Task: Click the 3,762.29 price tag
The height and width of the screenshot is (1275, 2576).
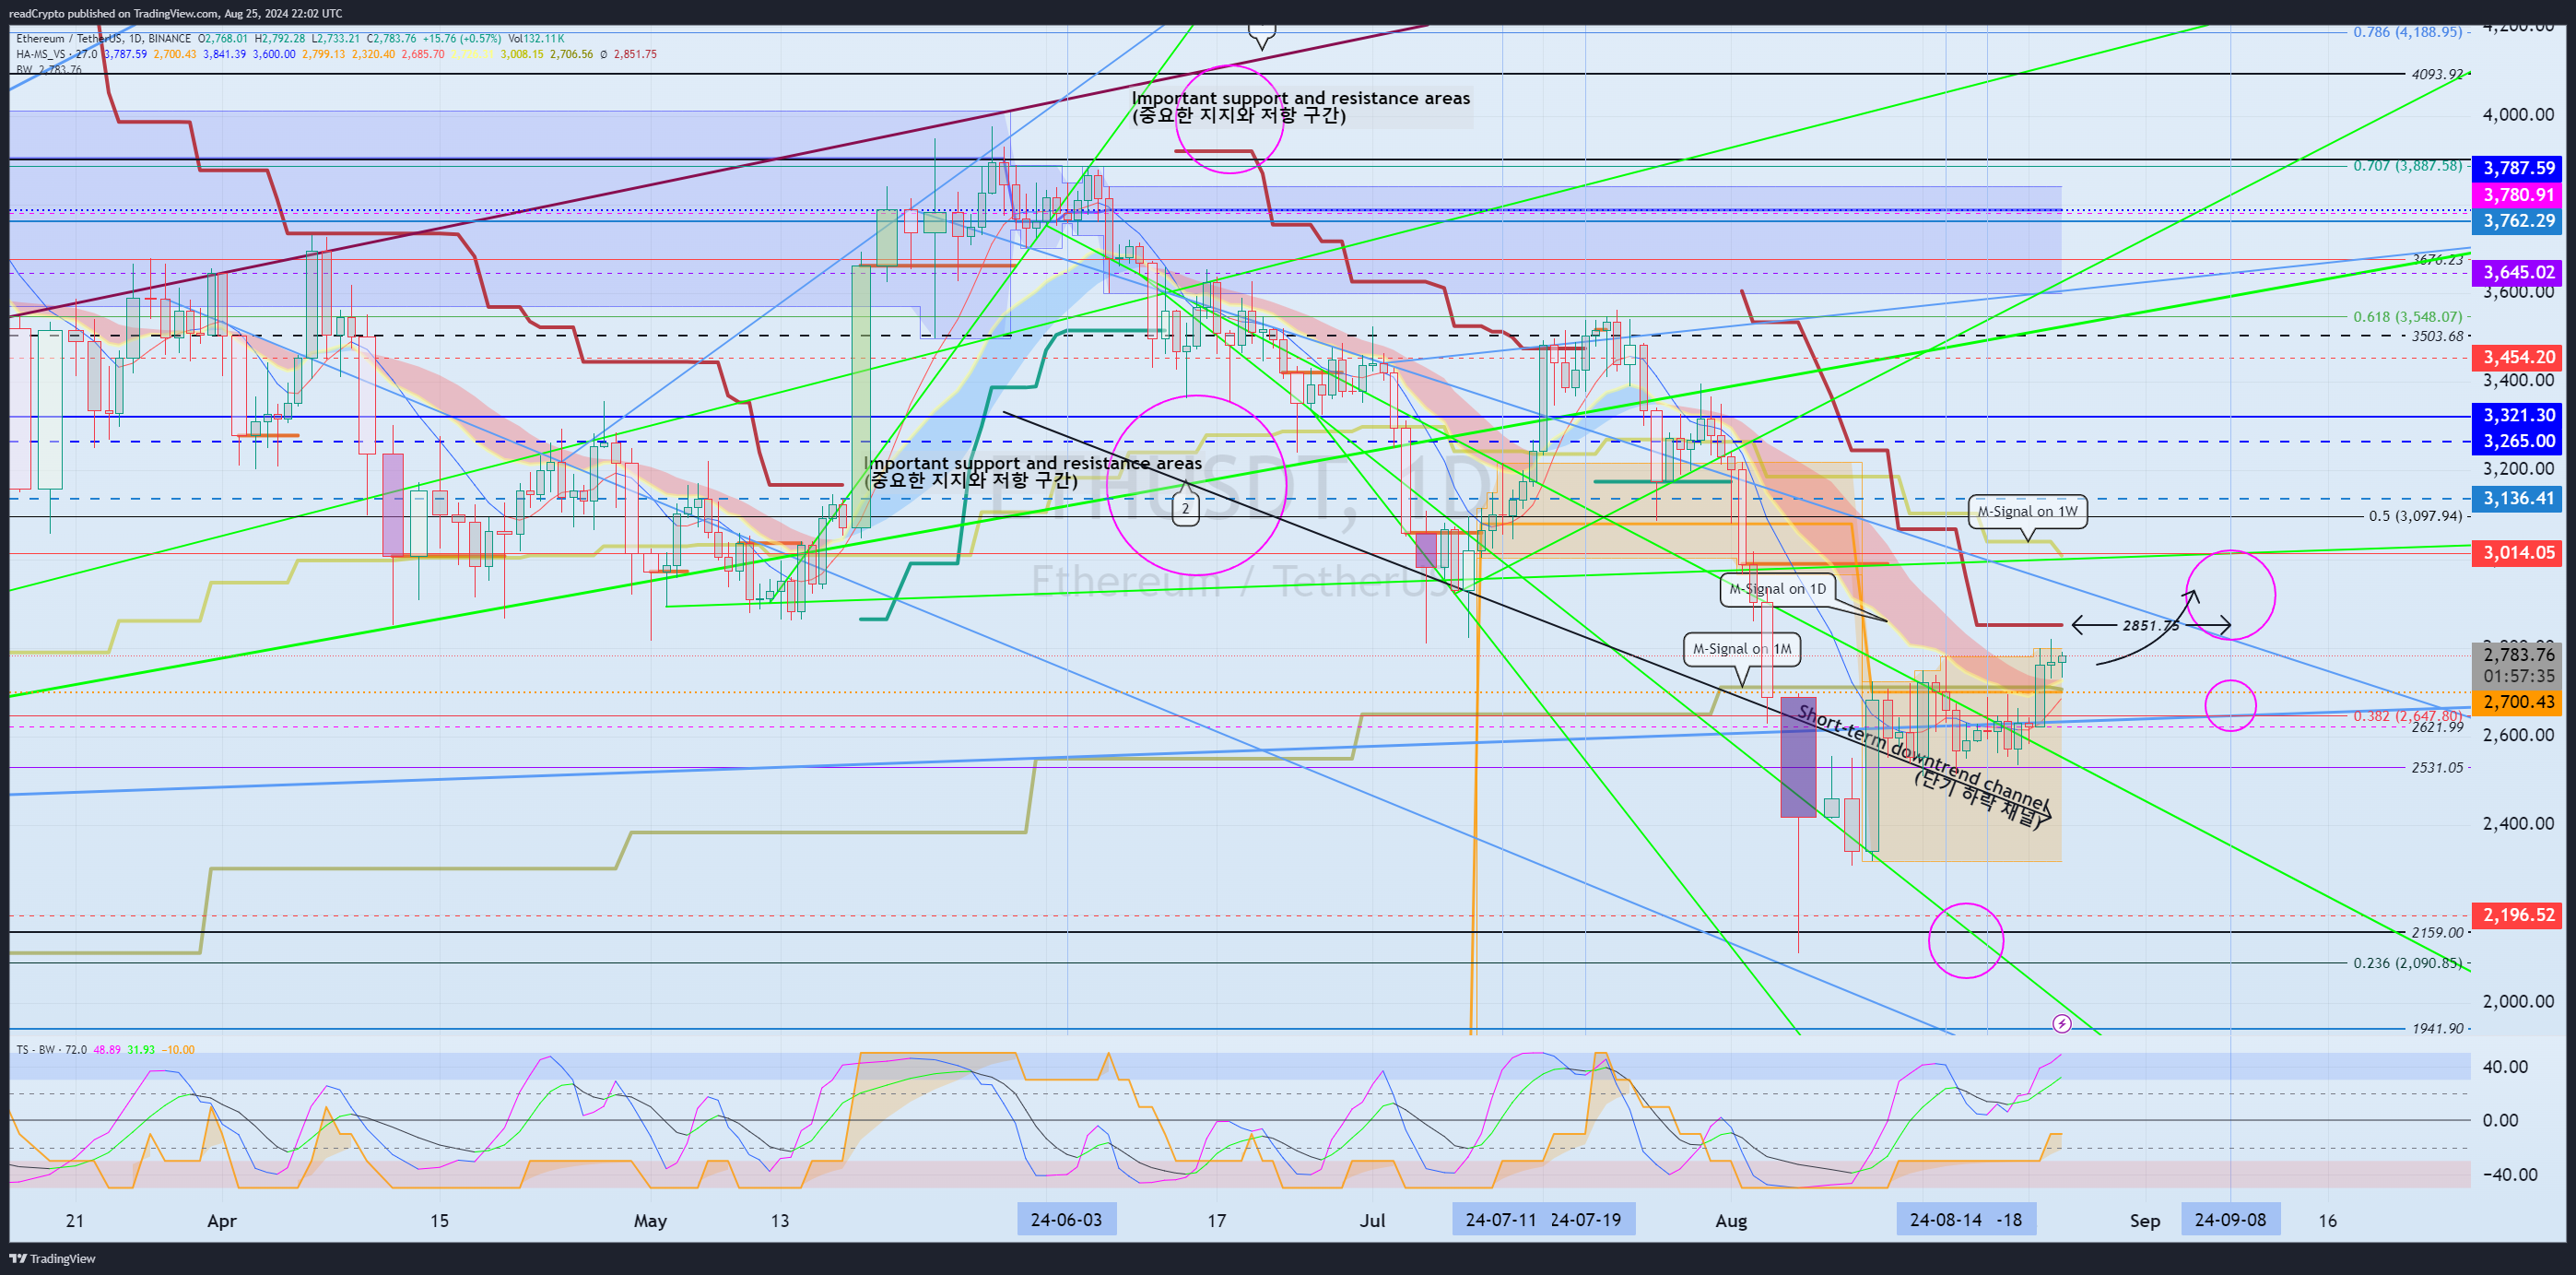Action: tap(2517, 220)
